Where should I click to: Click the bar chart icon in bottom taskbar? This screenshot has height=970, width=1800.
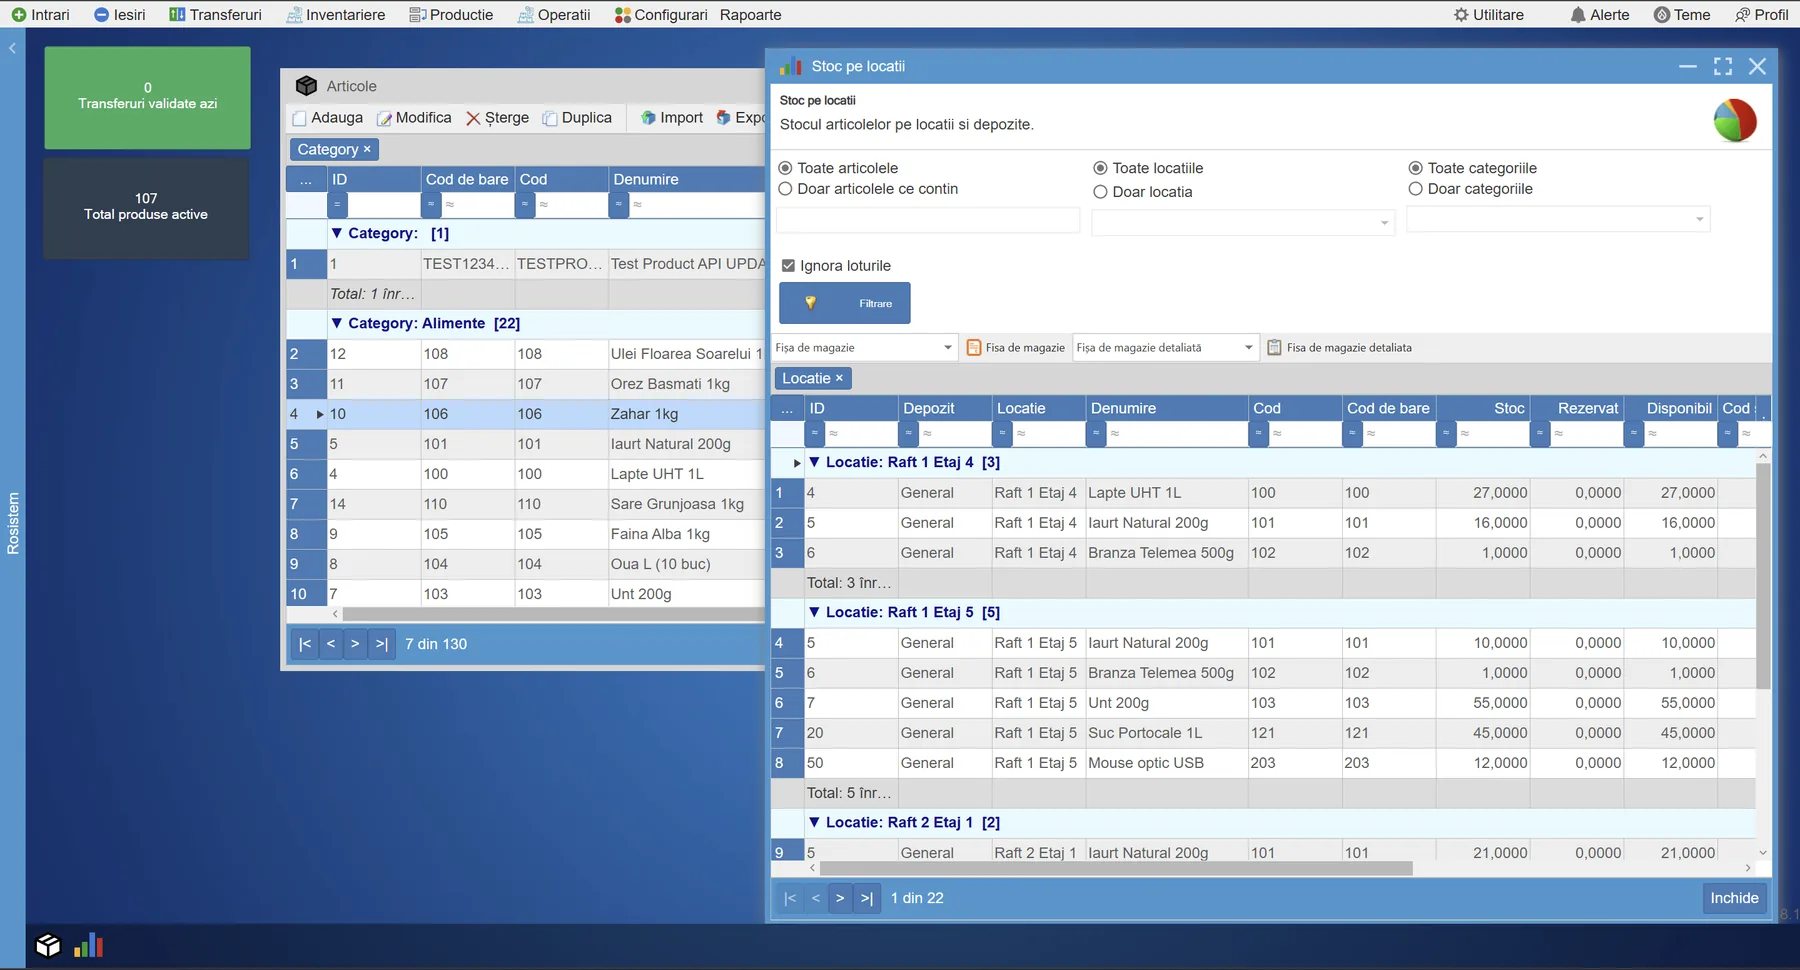click(88, 945)
